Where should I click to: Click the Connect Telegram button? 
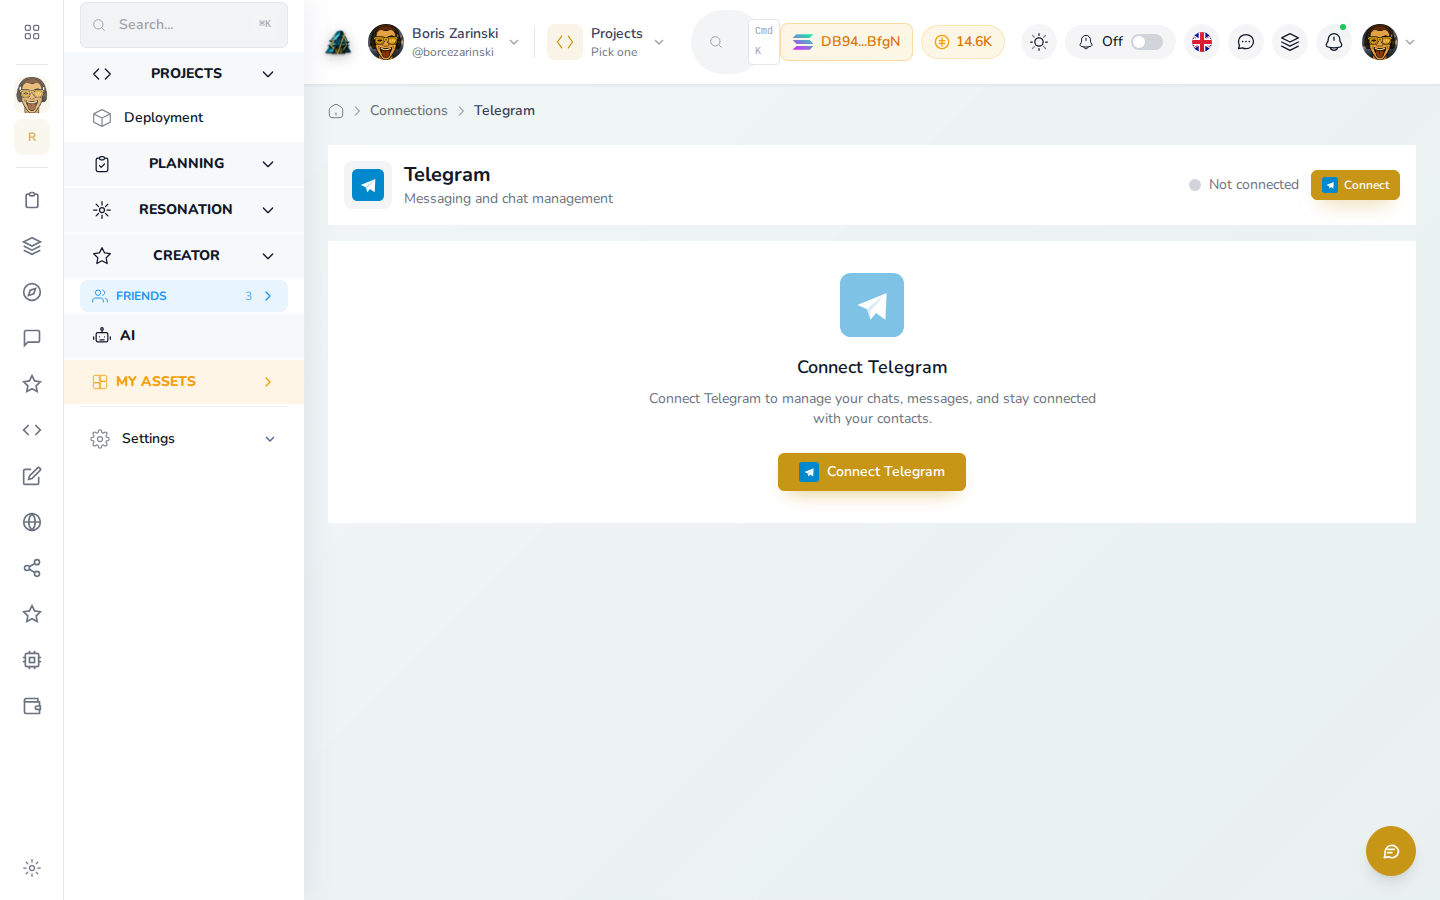click(872, 472)
